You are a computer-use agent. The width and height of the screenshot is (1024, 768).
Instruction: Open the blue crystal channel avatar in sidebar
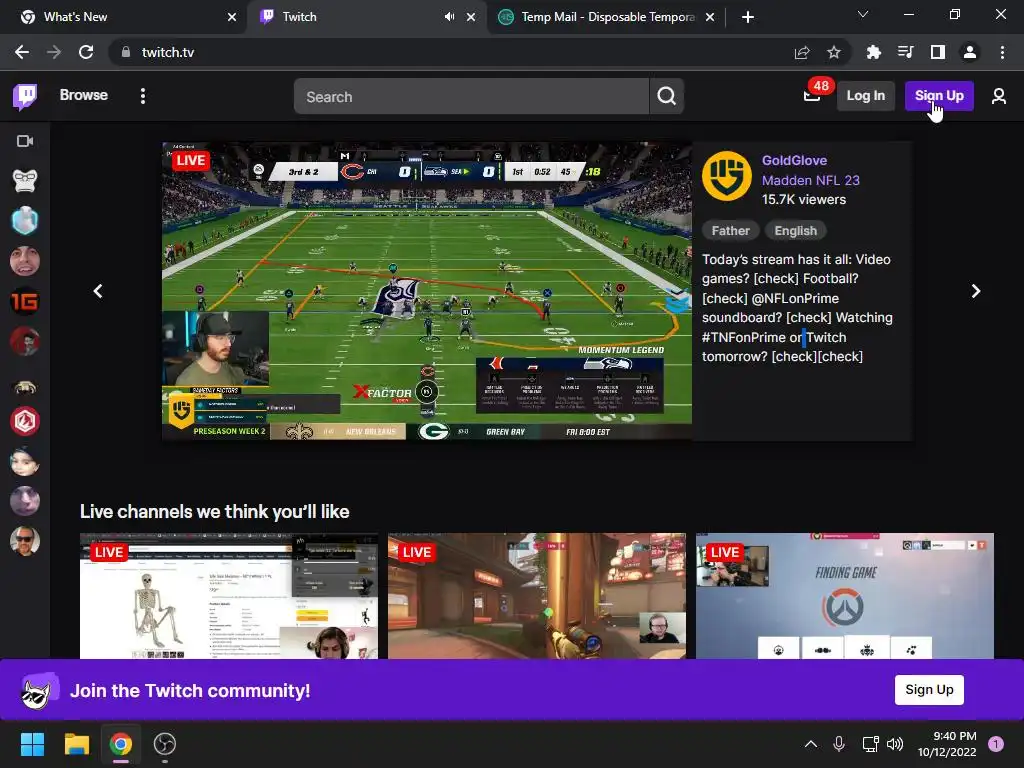pos(25,221)
